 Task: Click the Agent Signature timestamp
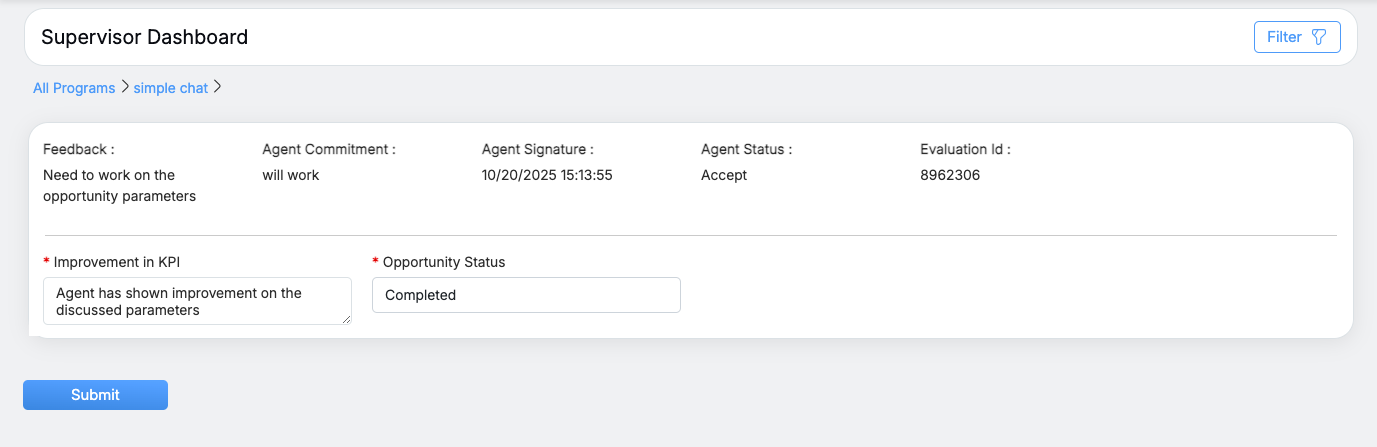tap(547, 175)
